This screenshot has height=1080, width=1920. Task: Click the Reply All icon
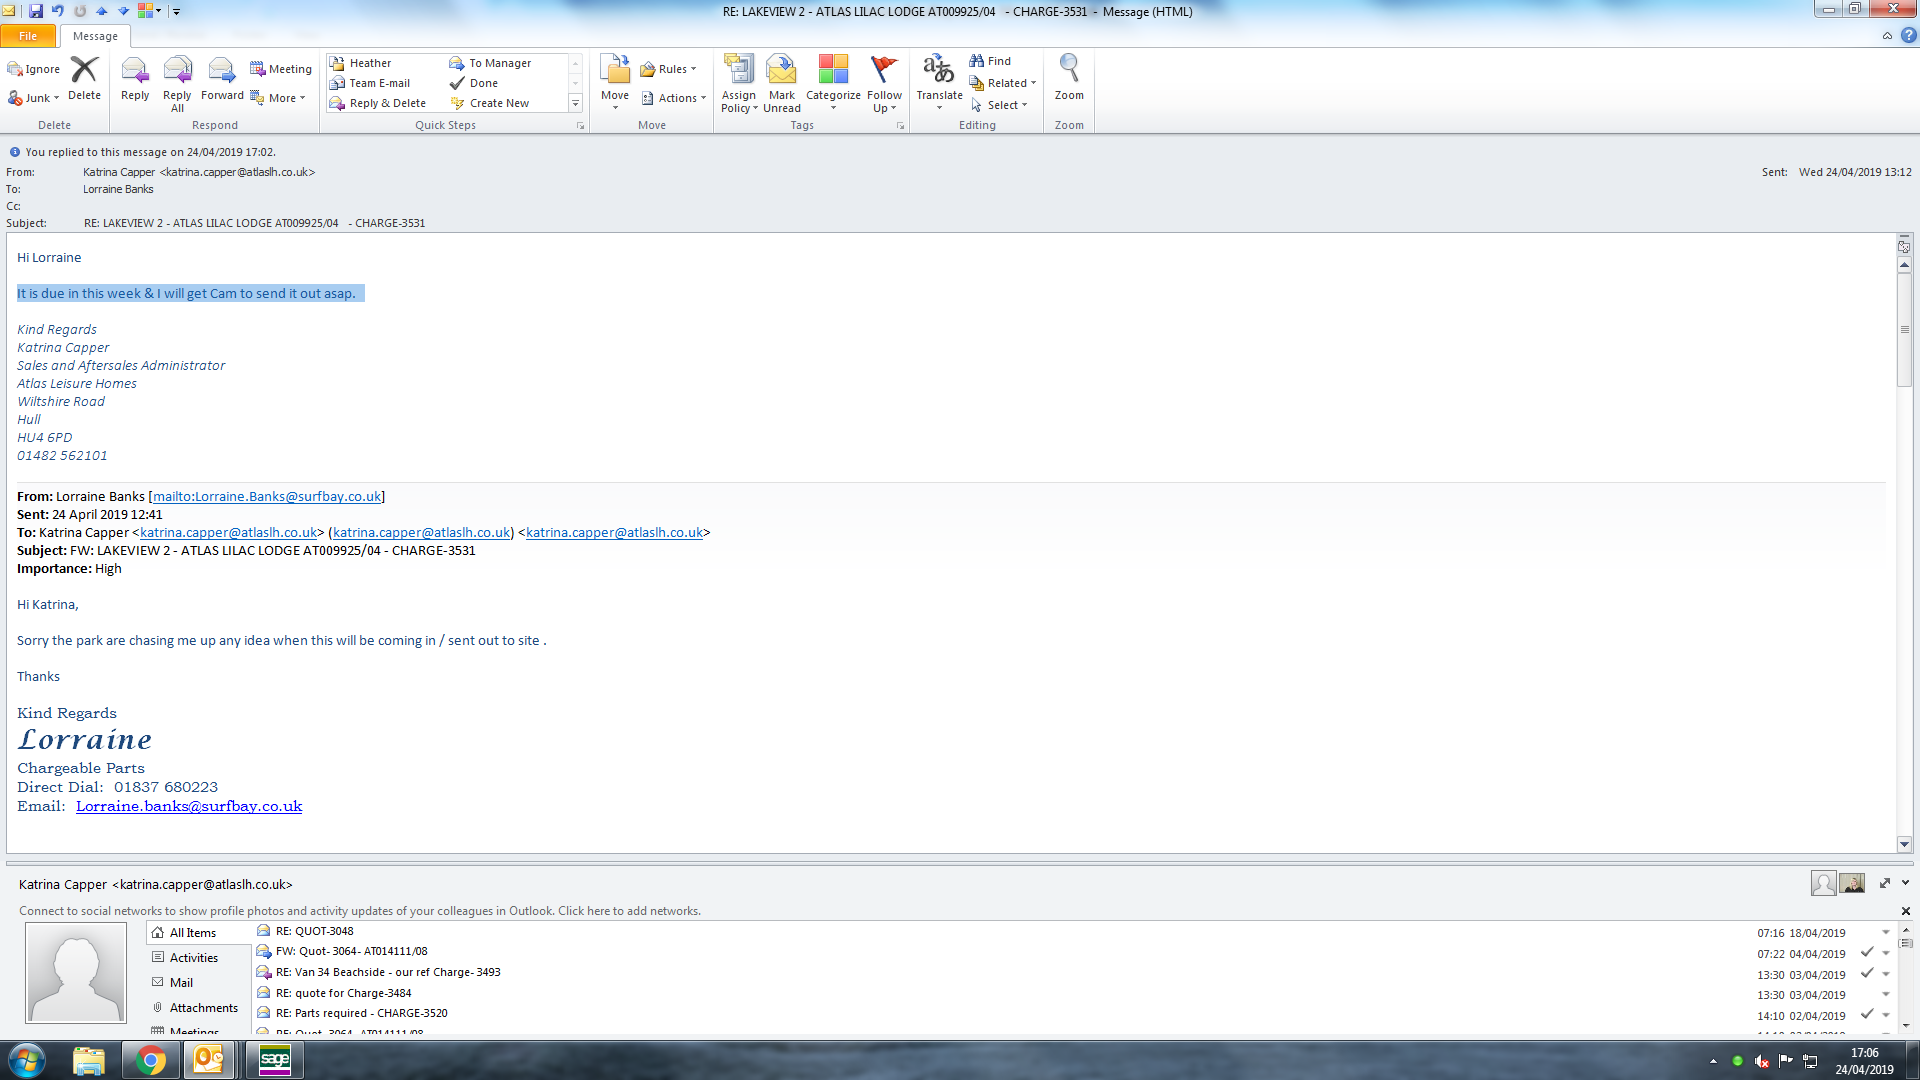click(177, 72)
